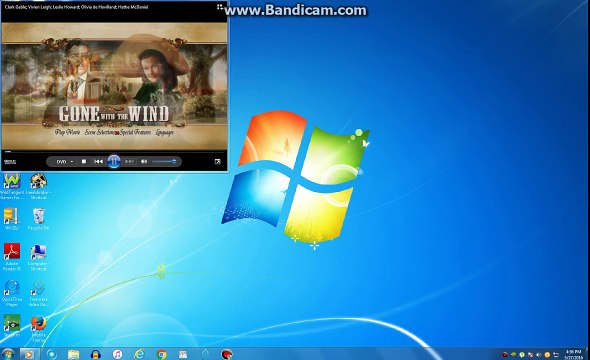Screen dimensions: 590x360
Task: Select Special Features in the DVD menu
Action: pos(135,132)
